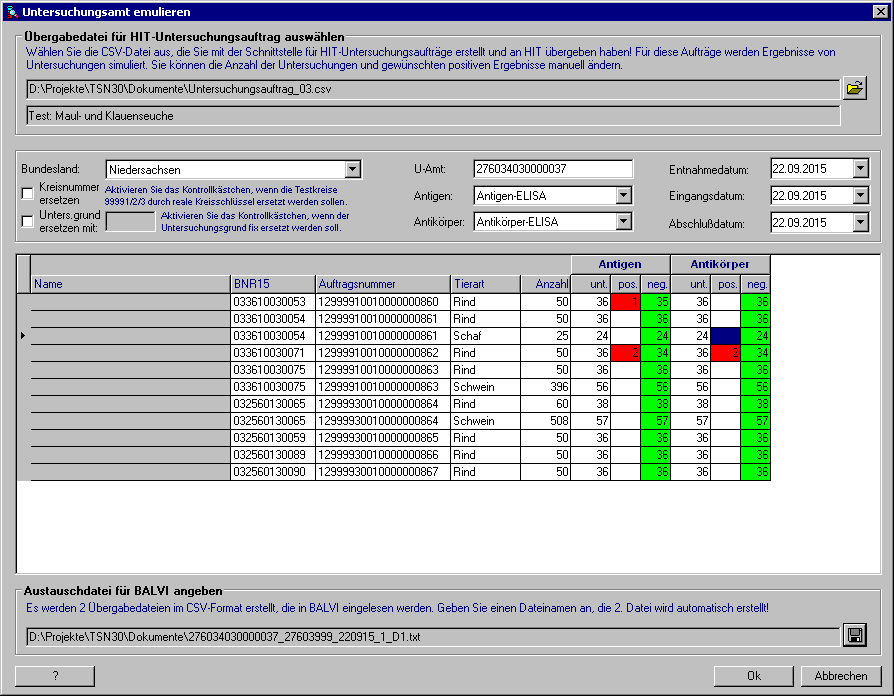The width and height of the screenshot is (894, 696).
Task: Select red Antikörper pos. cell showing 2
Action: (725, 353)
